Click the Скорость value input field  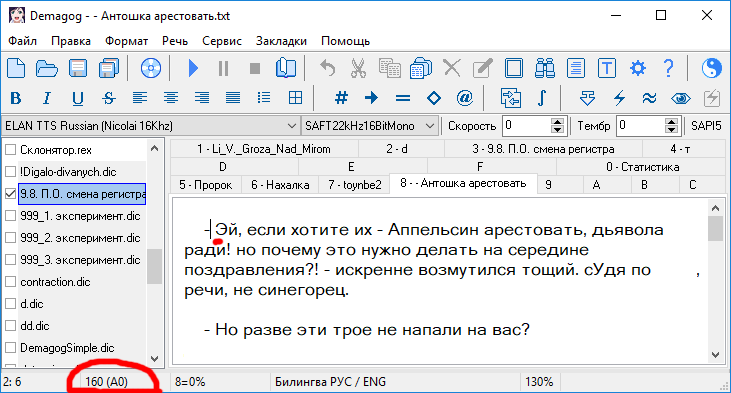point(527,126)
